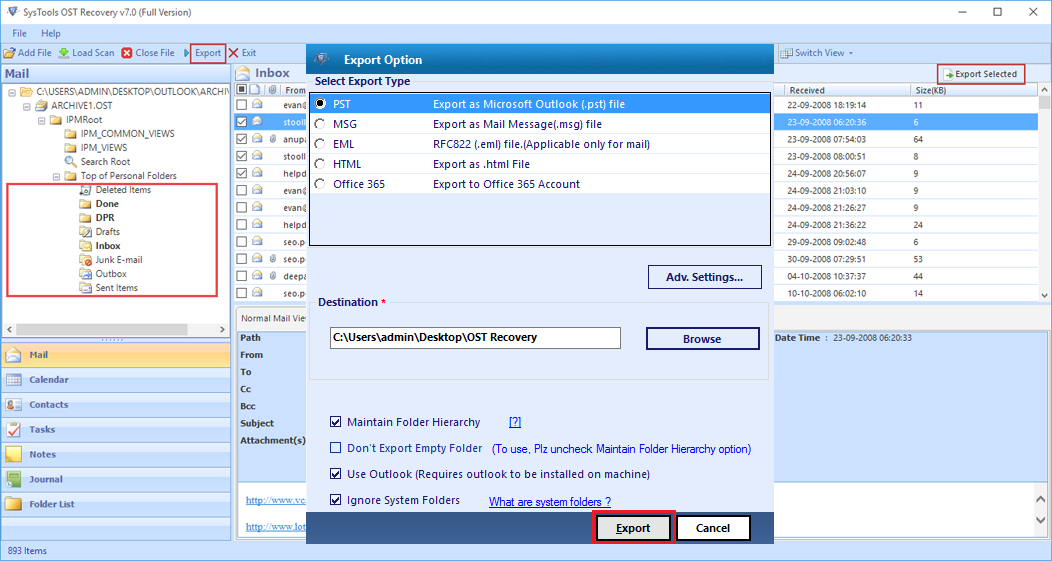
Task: Click the Destination path input field
Action: 475,338
